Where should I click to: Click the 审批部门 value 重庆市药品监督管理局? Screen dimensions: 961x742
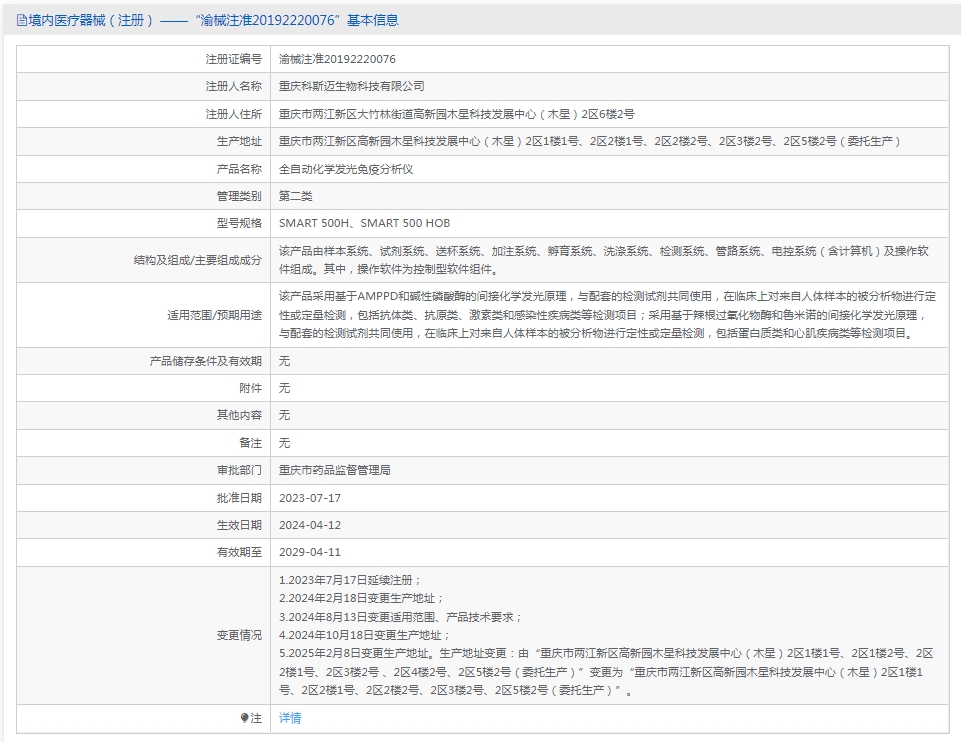click(x=334, y=470)
